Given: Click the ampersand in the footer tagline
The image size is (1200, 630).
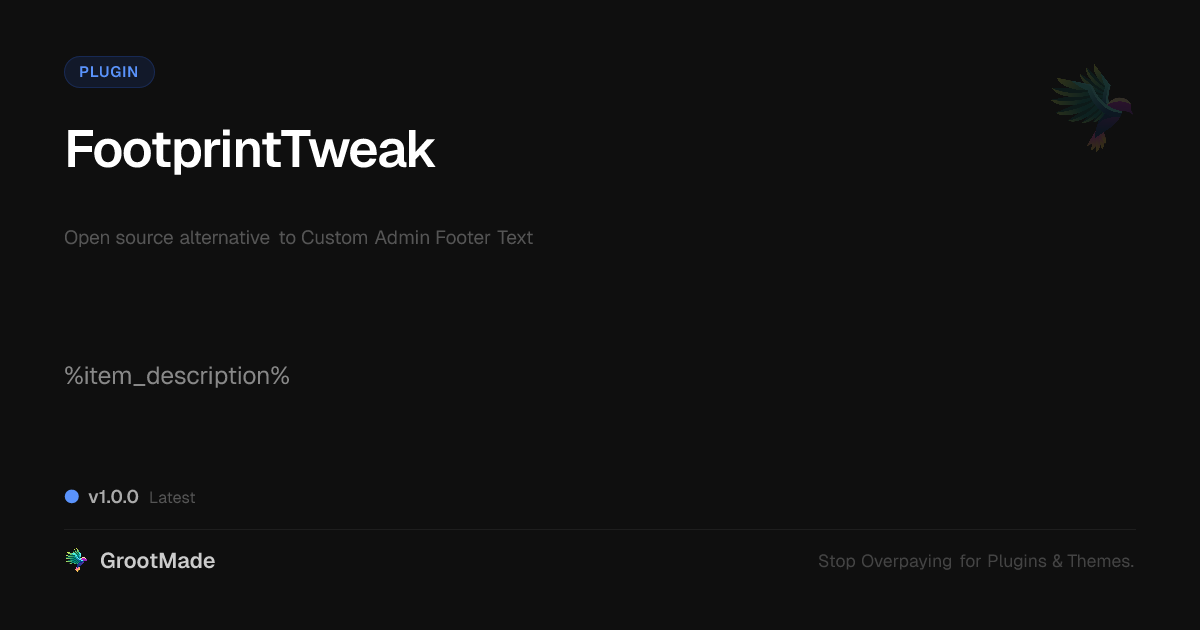Looking at the screenshot, I should [x=1056, y=561].
